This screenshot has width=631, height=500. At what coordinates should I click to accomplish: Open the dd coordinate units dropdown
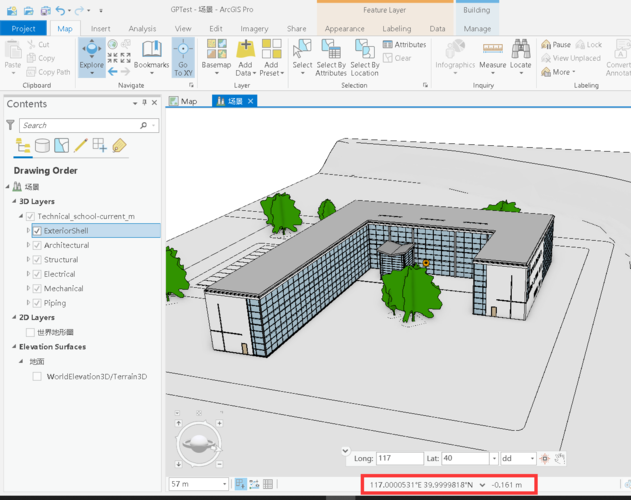coord(518,458)
